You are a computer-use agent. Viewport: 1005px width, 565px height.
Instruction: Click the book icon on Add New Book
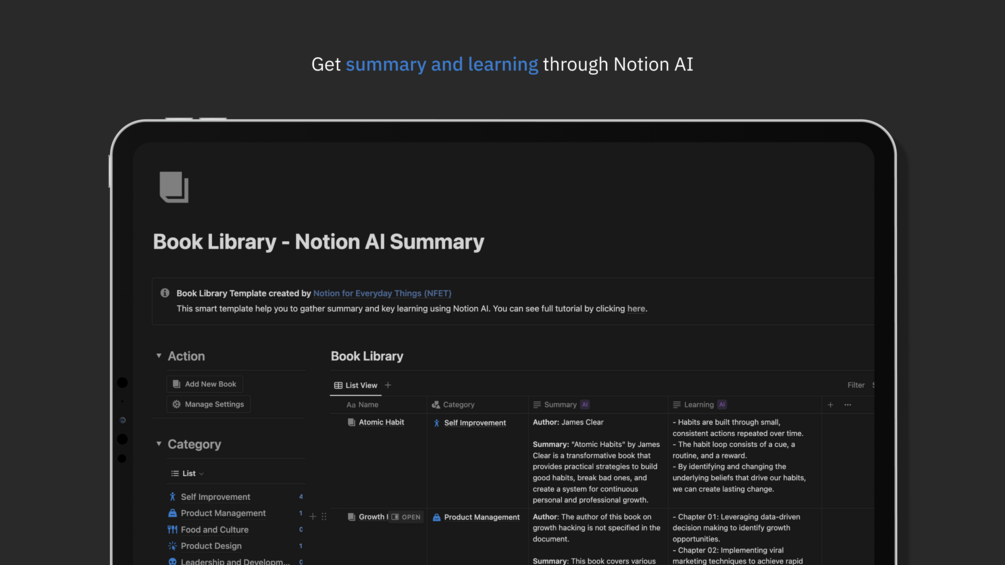(x=176, y=384)
